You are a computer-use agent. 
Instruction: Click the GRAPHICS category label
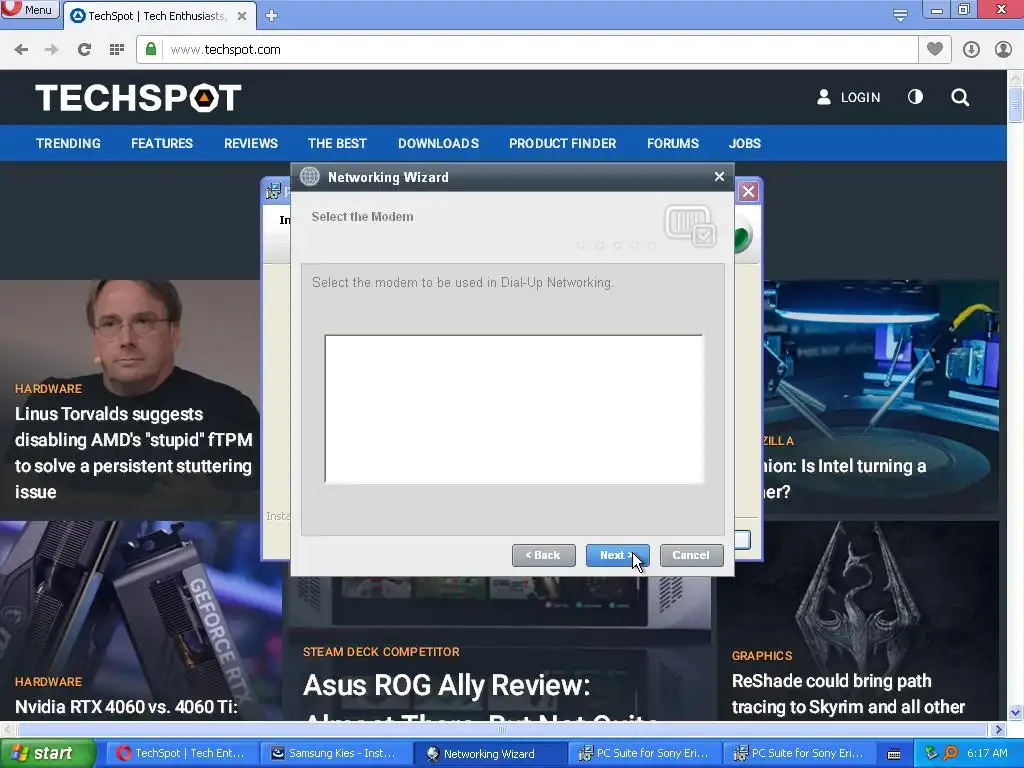pos(762,656)
